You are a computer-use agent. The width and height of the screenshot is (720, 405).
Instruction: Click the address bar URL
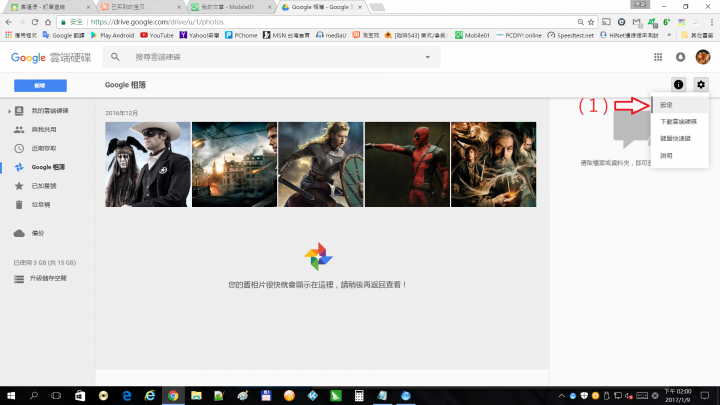[157, 22]
